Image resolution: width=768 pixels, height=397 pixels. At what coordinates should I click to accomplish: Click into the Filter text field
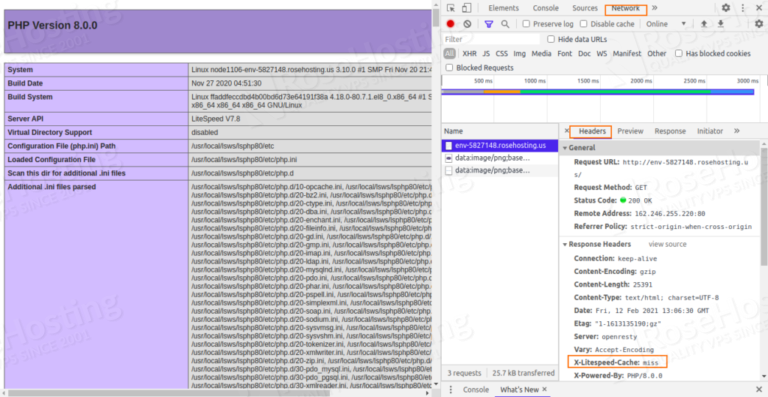491,39
